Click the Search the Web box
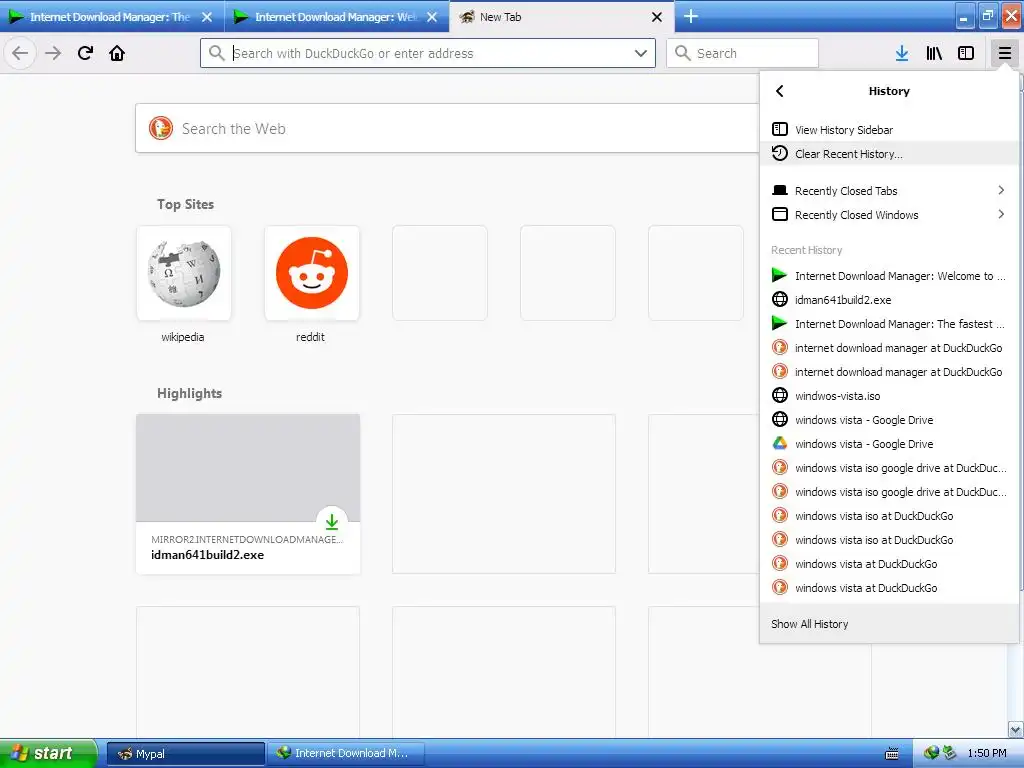 pos(447,128)
